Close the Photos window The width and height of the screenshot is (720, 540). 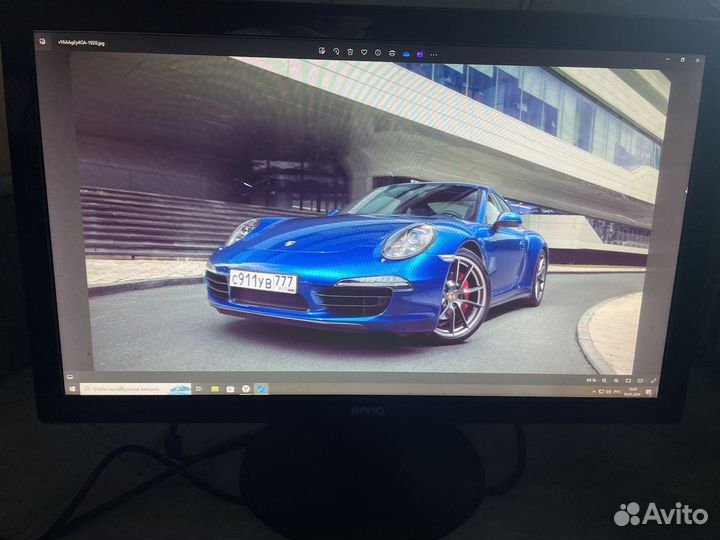(698, 60)
